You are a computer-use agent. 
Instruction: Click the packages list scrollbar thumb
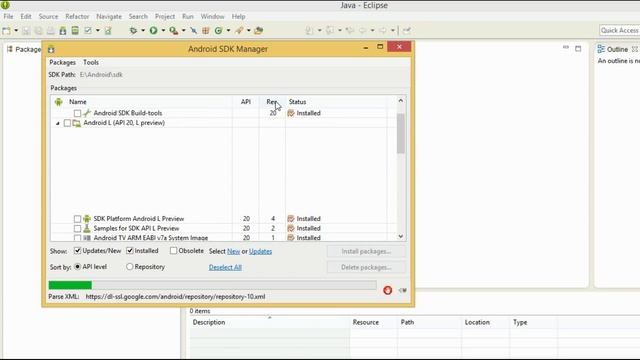click(401, 133)
